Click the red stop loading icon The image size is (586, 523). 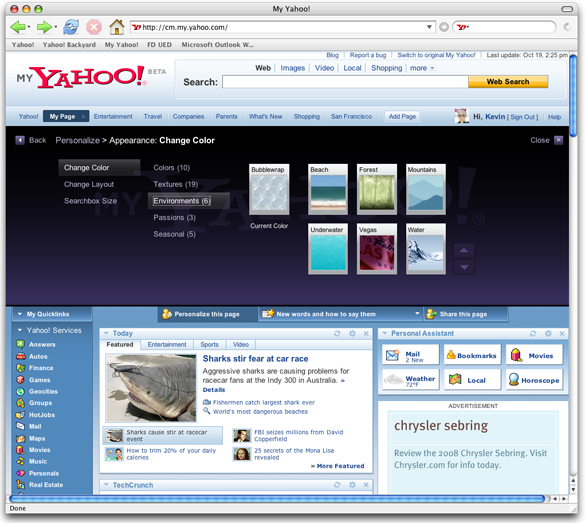click(94, 27)
